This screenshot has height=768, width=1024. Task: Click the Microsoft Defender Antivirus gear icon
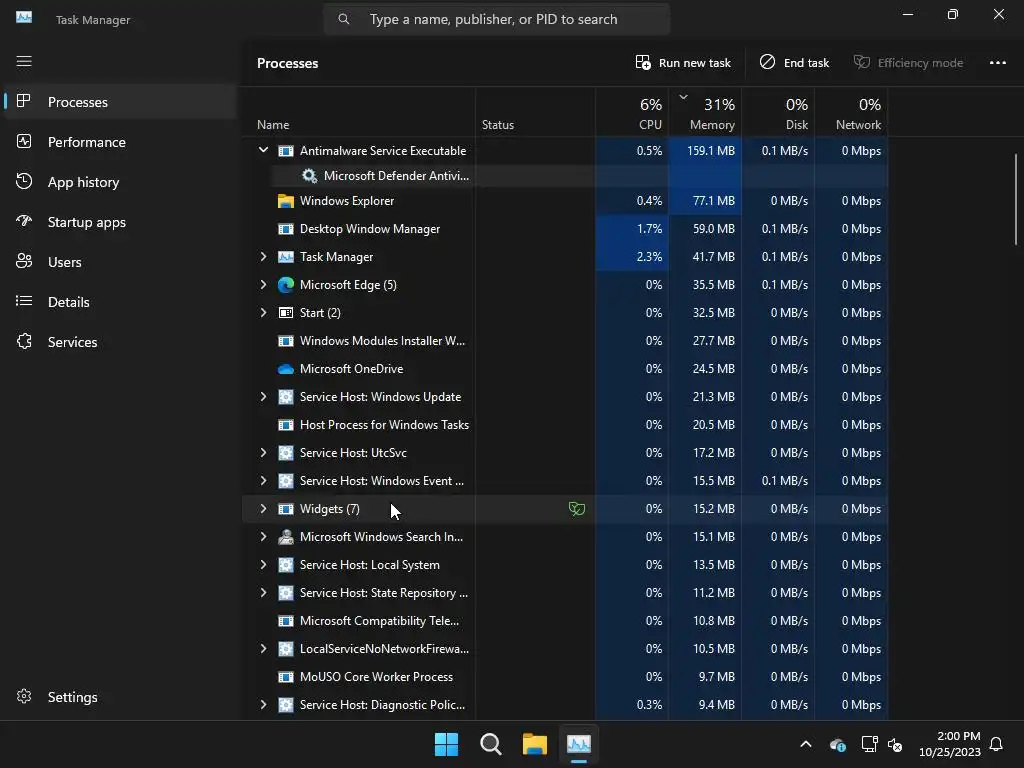click(309, 176)
